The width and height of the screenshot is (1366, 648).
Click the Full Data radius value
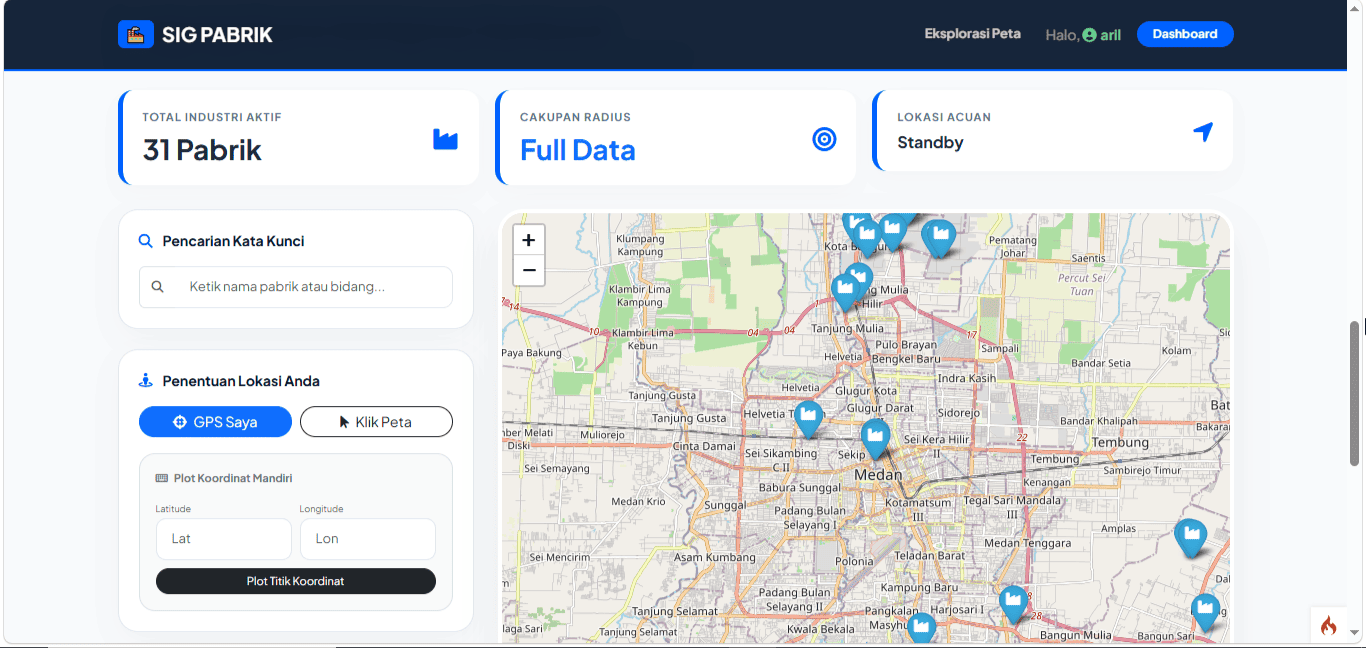[578, 150]
